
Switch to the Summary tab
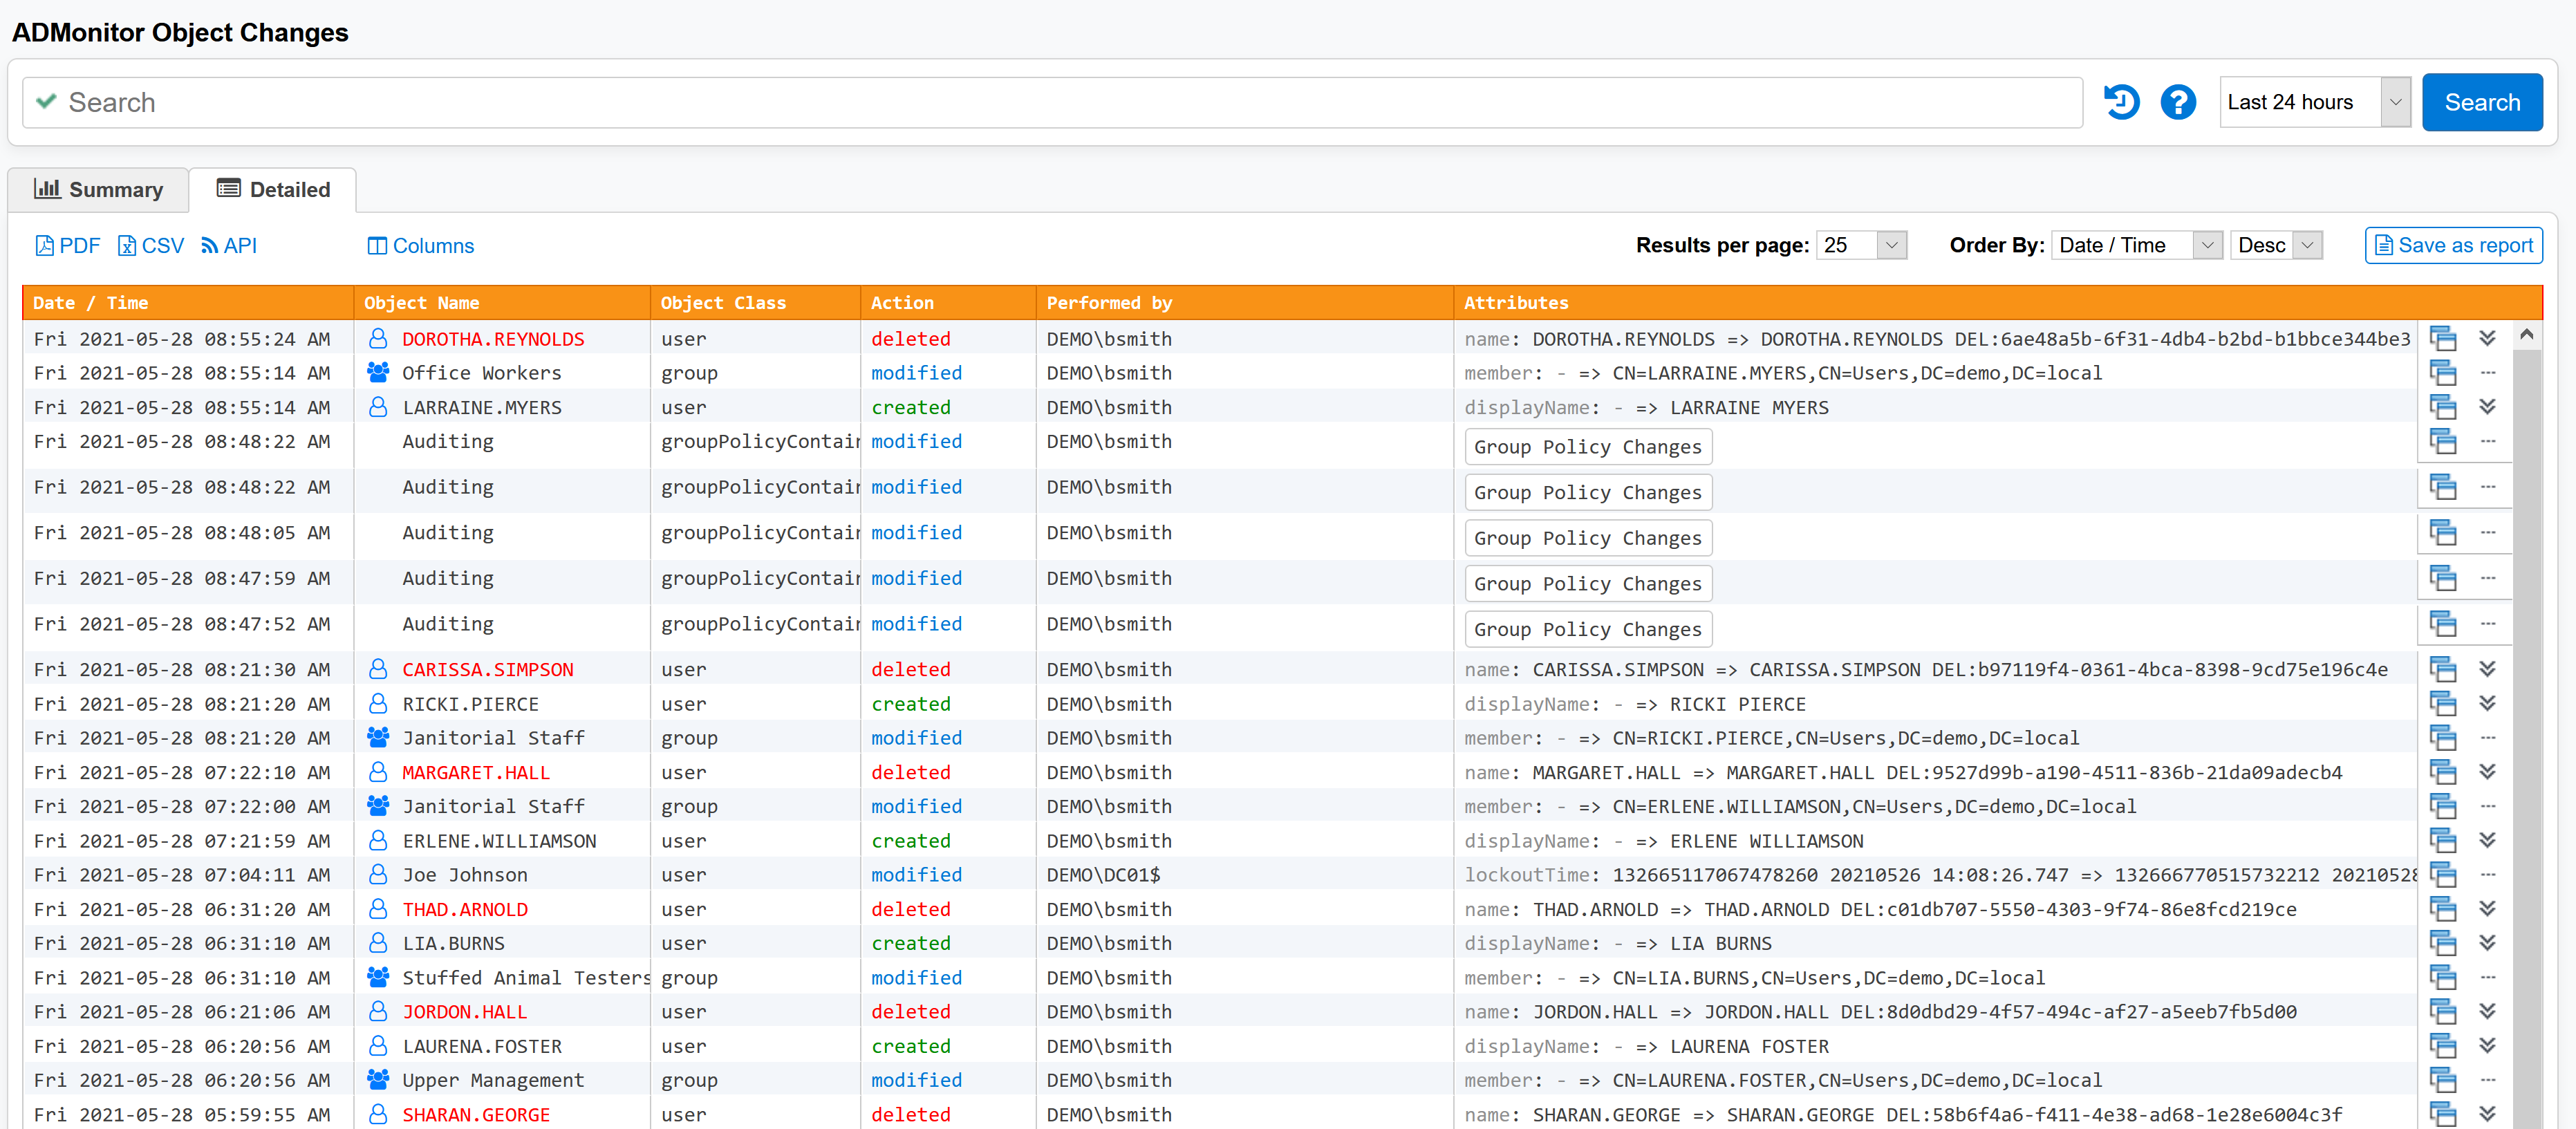(x=99, y=190)
